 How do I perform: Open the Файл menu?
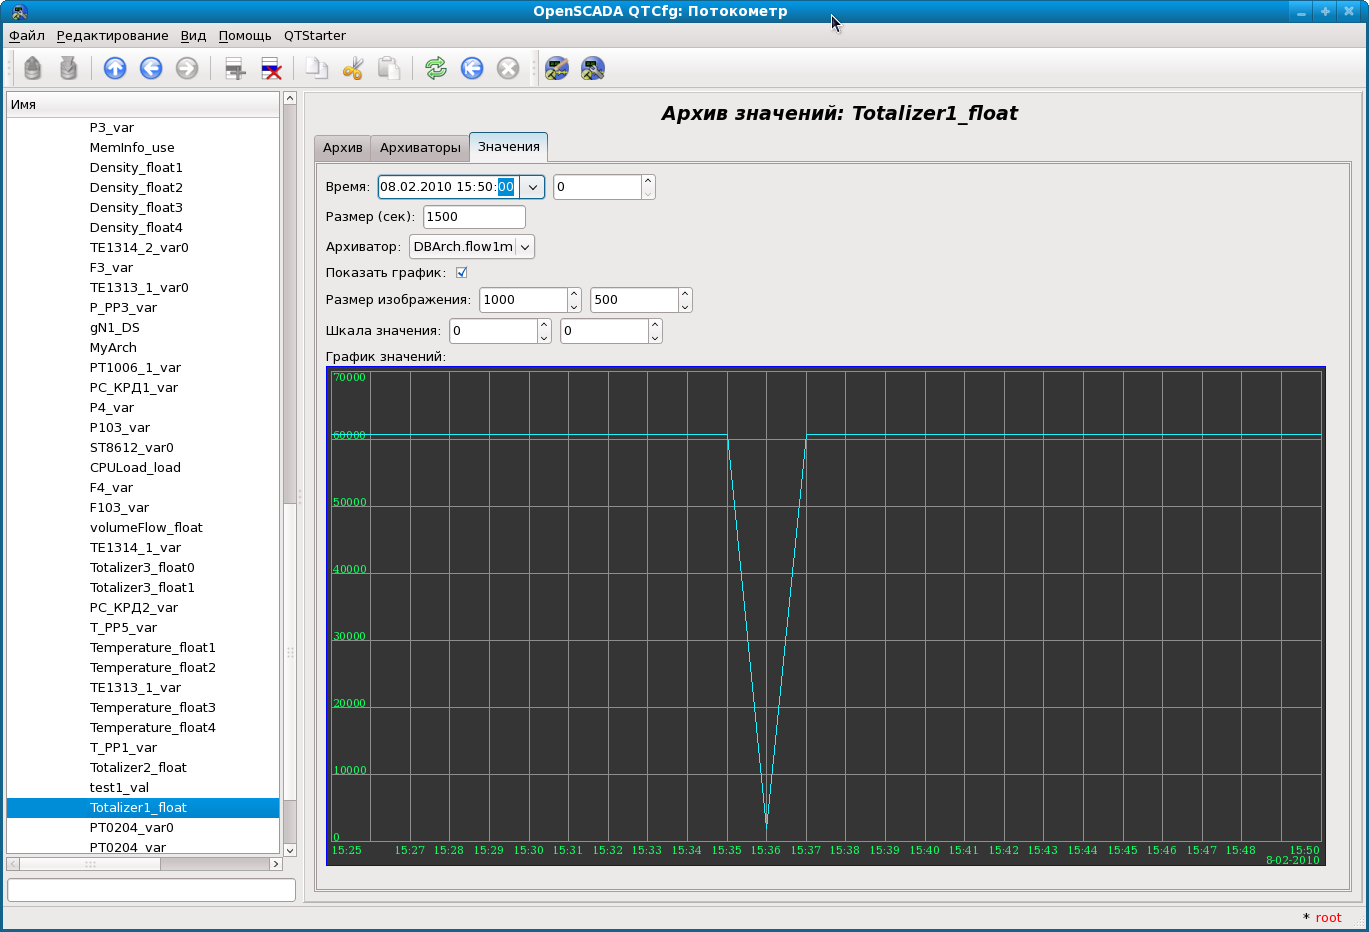point(27,35)
